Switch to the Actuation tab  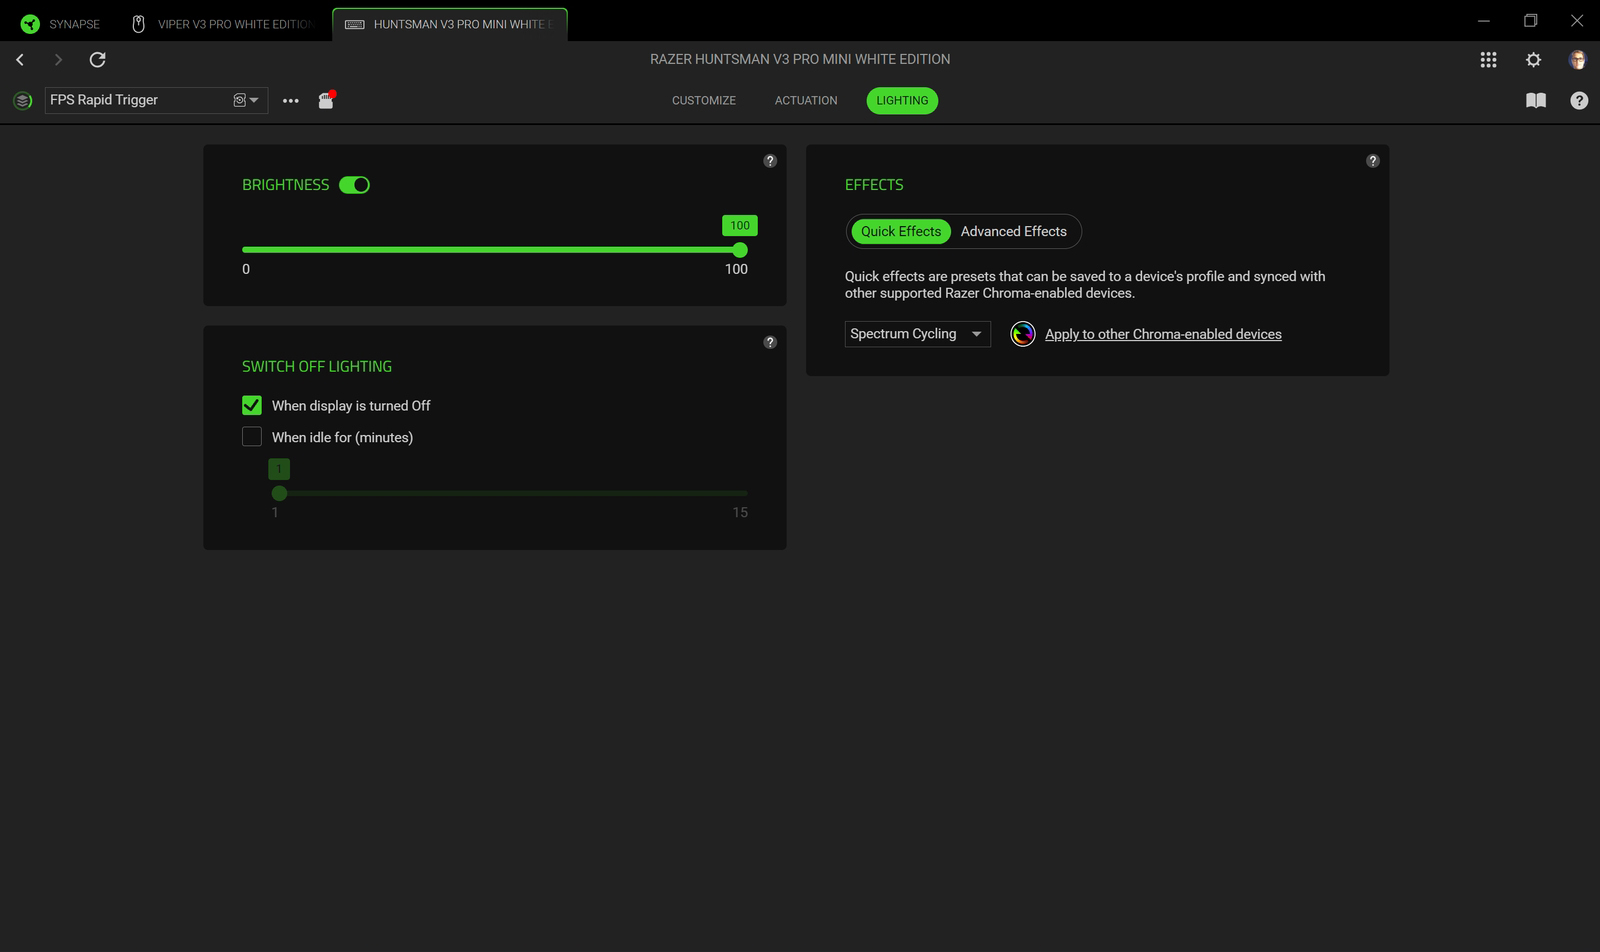click(806, 100)
